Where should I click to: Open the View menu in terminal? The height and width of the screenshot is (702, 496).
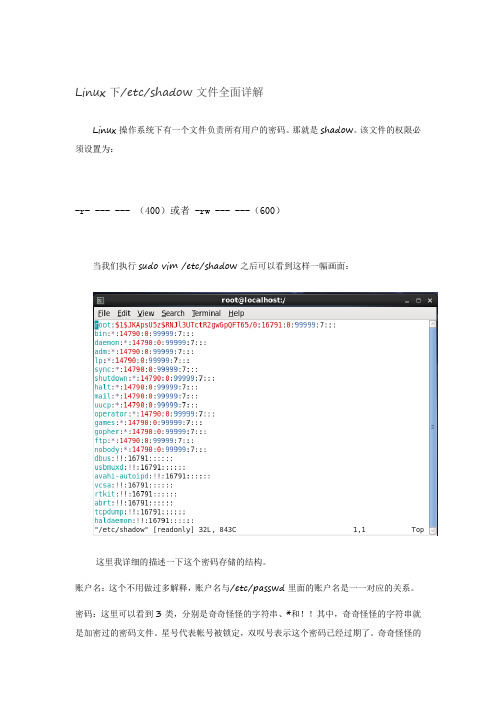[145, 313]
